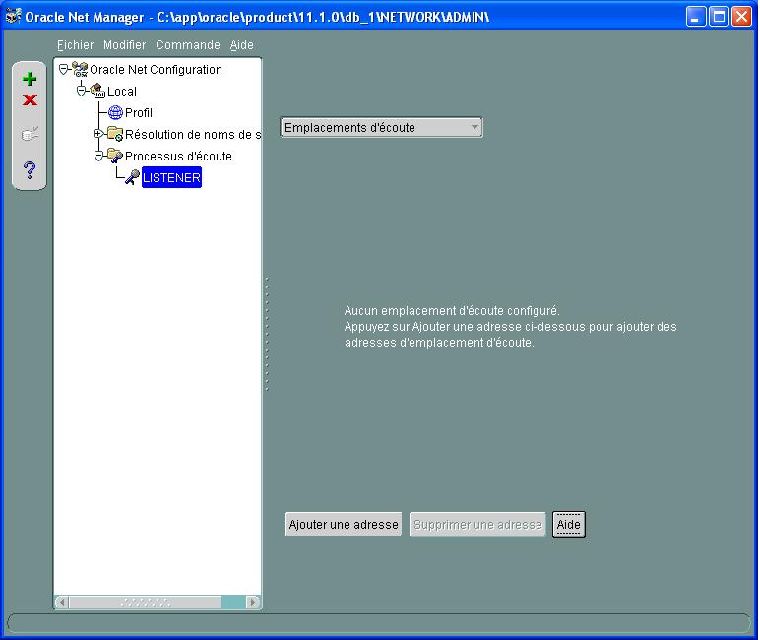760x640 pixels.
Task: Minimize the Oracle Net Manager window
Action: (x=696, y=17)
